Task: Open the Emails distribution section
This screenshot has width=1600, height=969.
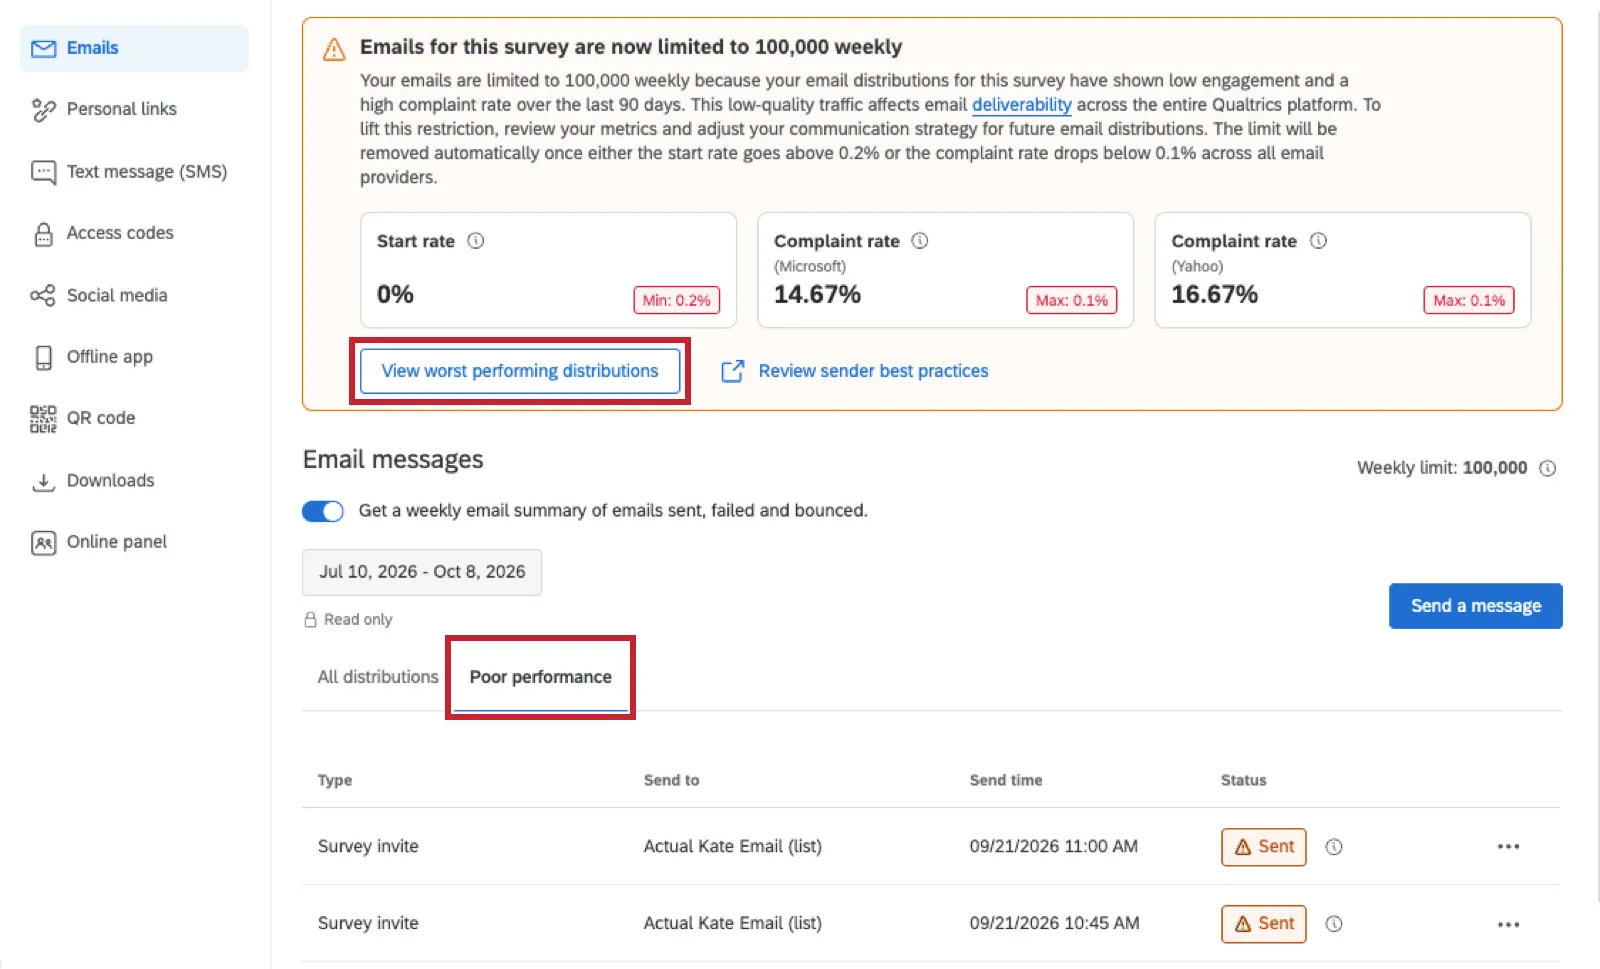Action: [134, 48]
